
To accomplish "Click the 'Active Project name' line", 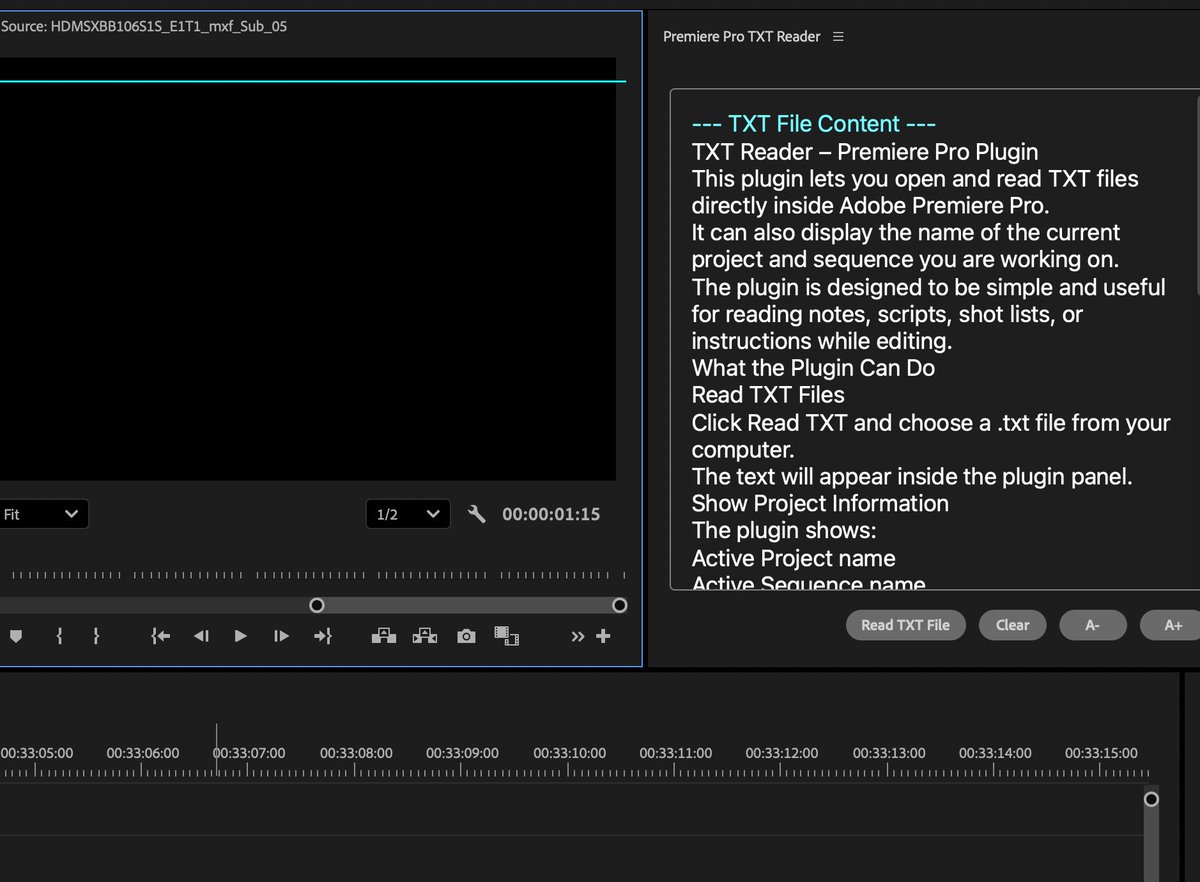I will pyautogui.click(x=793, y=558).
